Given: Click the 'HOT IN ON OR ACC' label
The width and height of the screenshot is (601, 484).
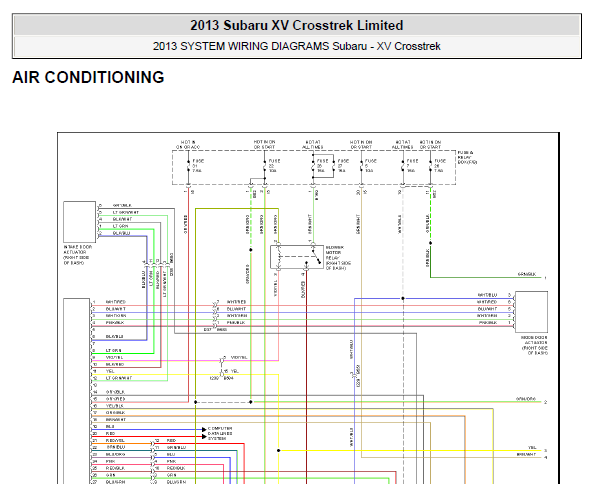Looking at the screenshot, I should point(188,144).
